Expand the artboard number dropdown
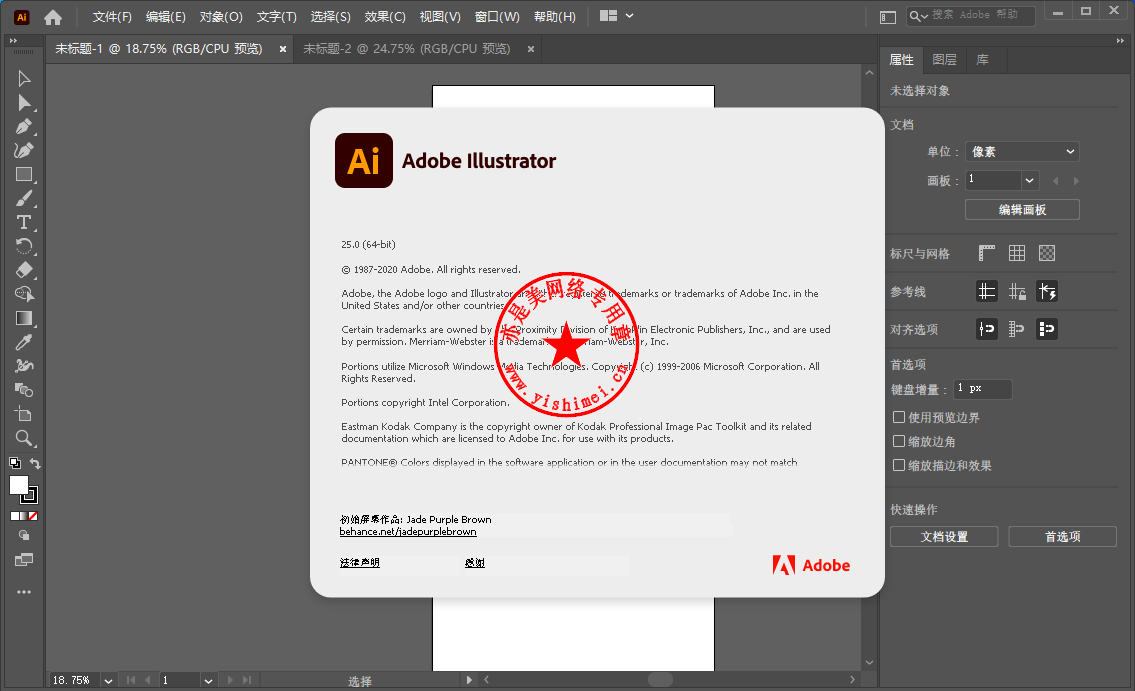The image size is (1135, 691). 1029,180
